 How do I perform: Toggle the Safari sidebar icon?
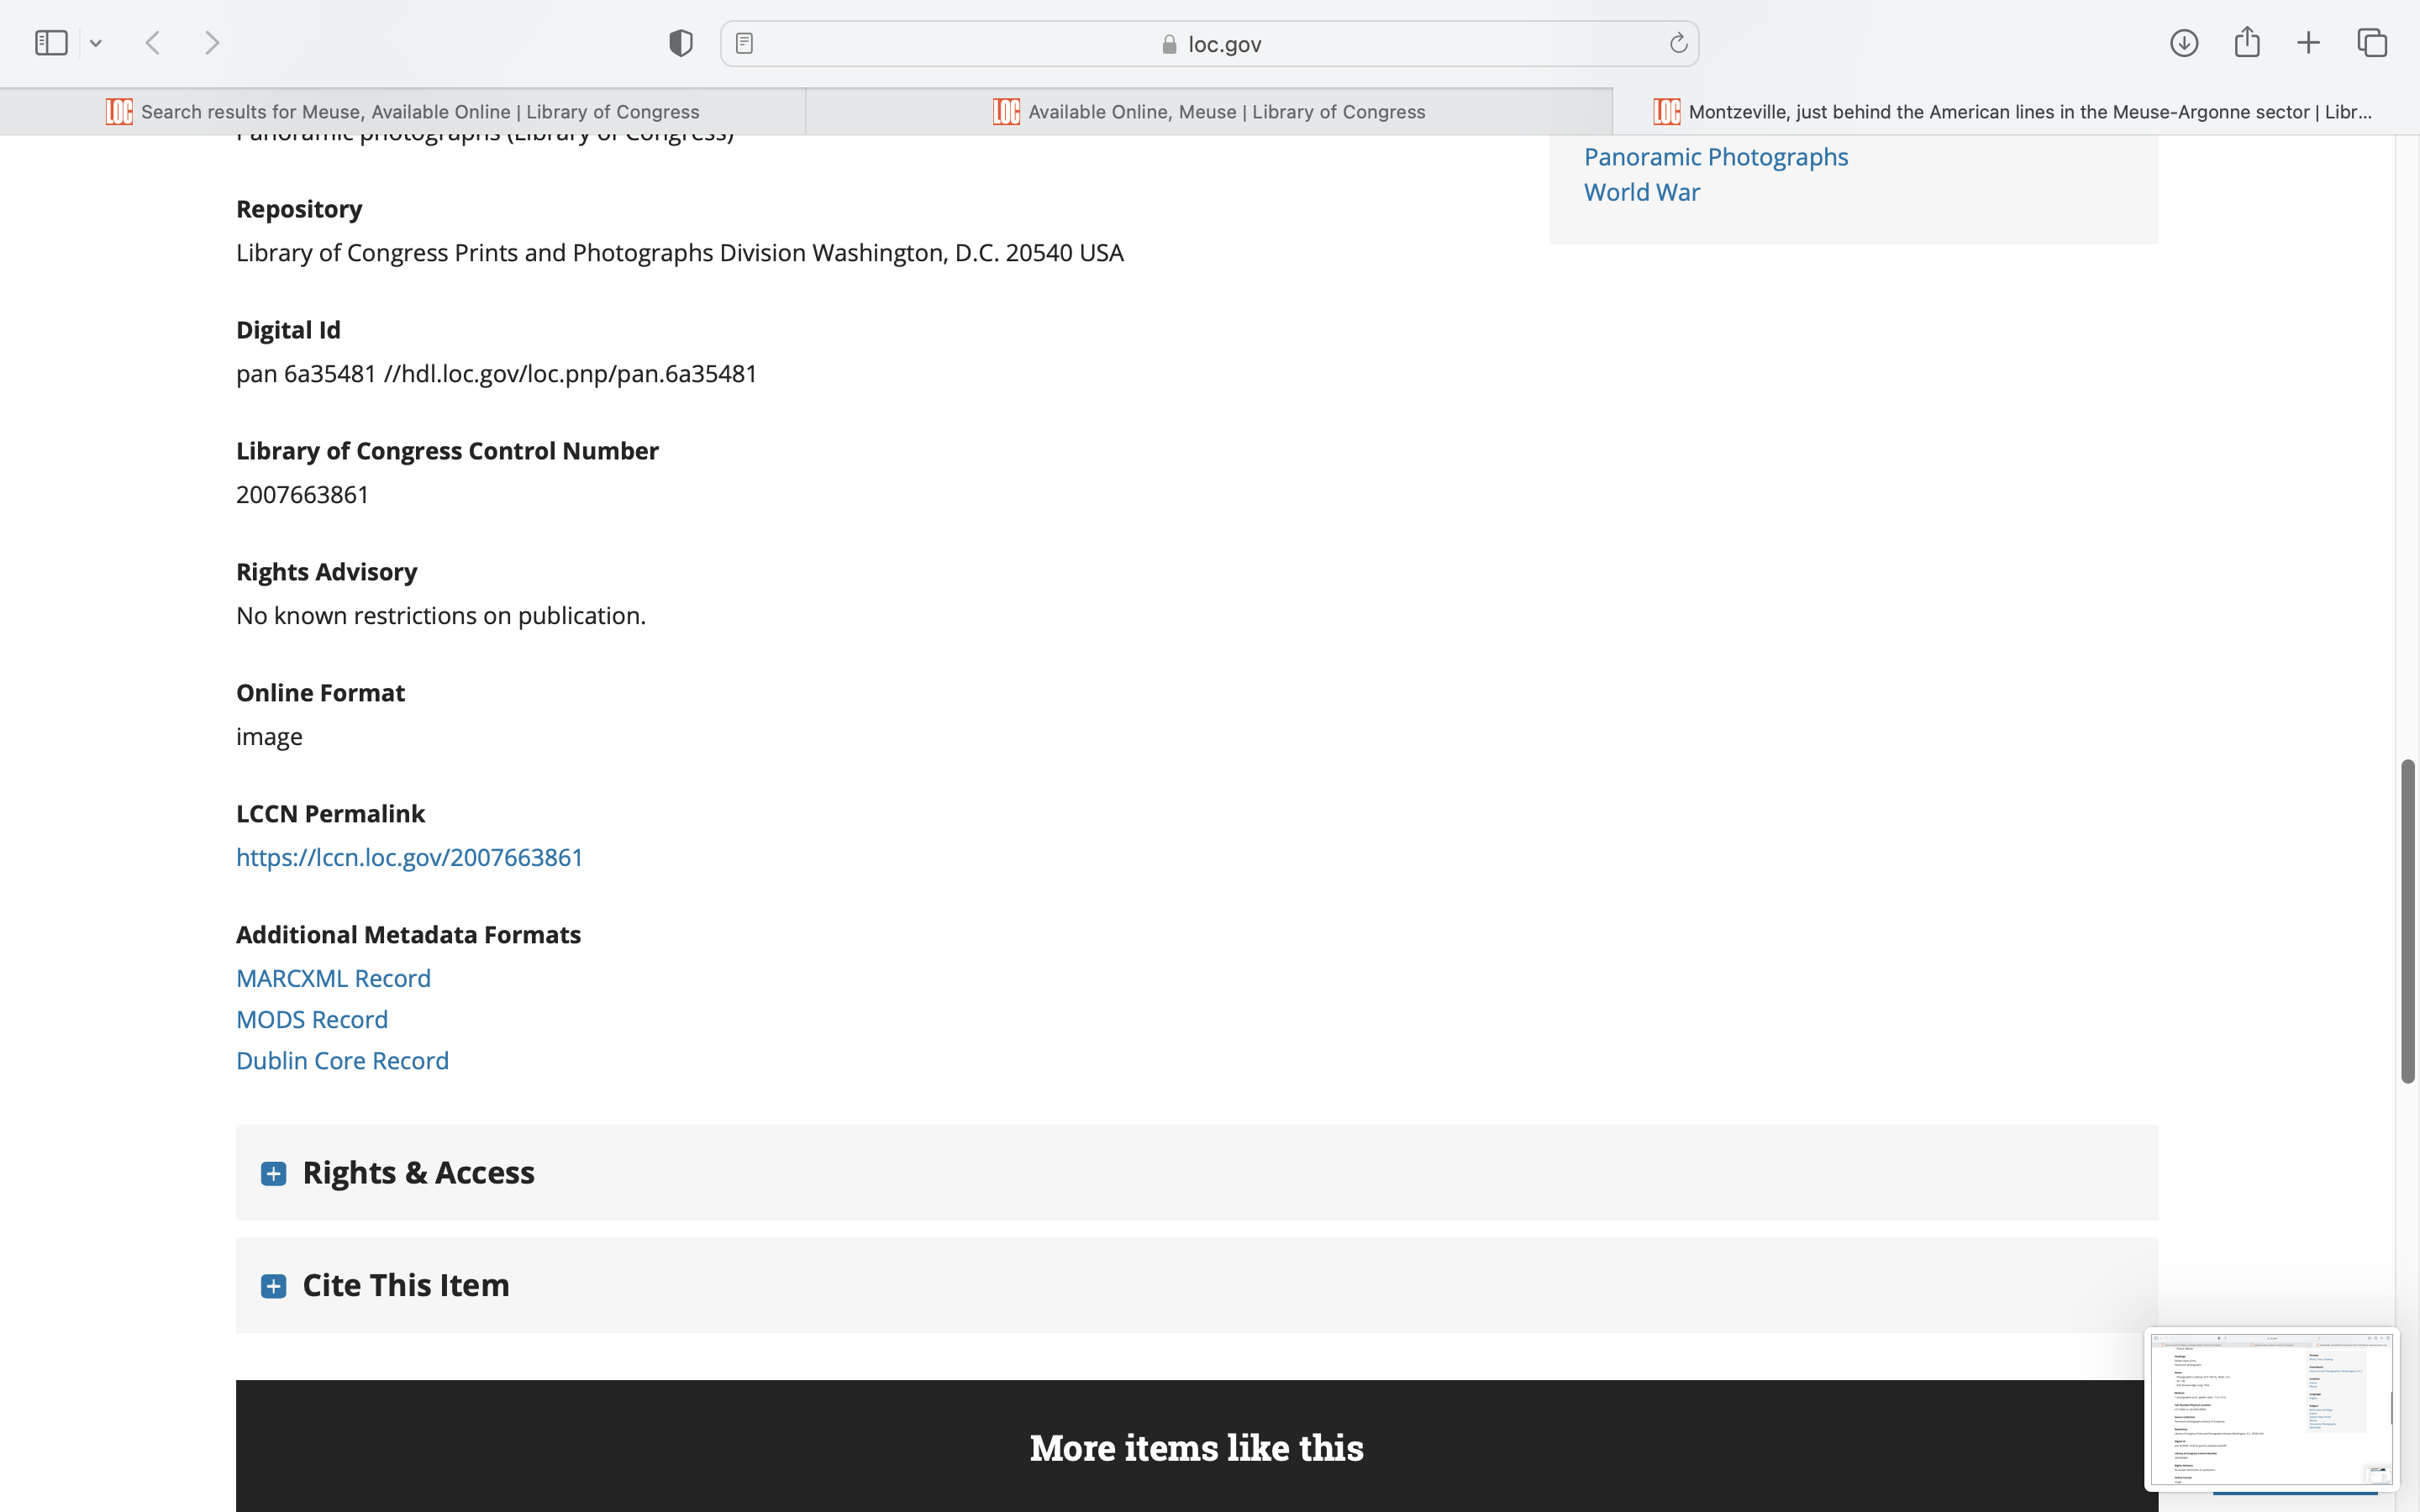(x=51, y=43)
